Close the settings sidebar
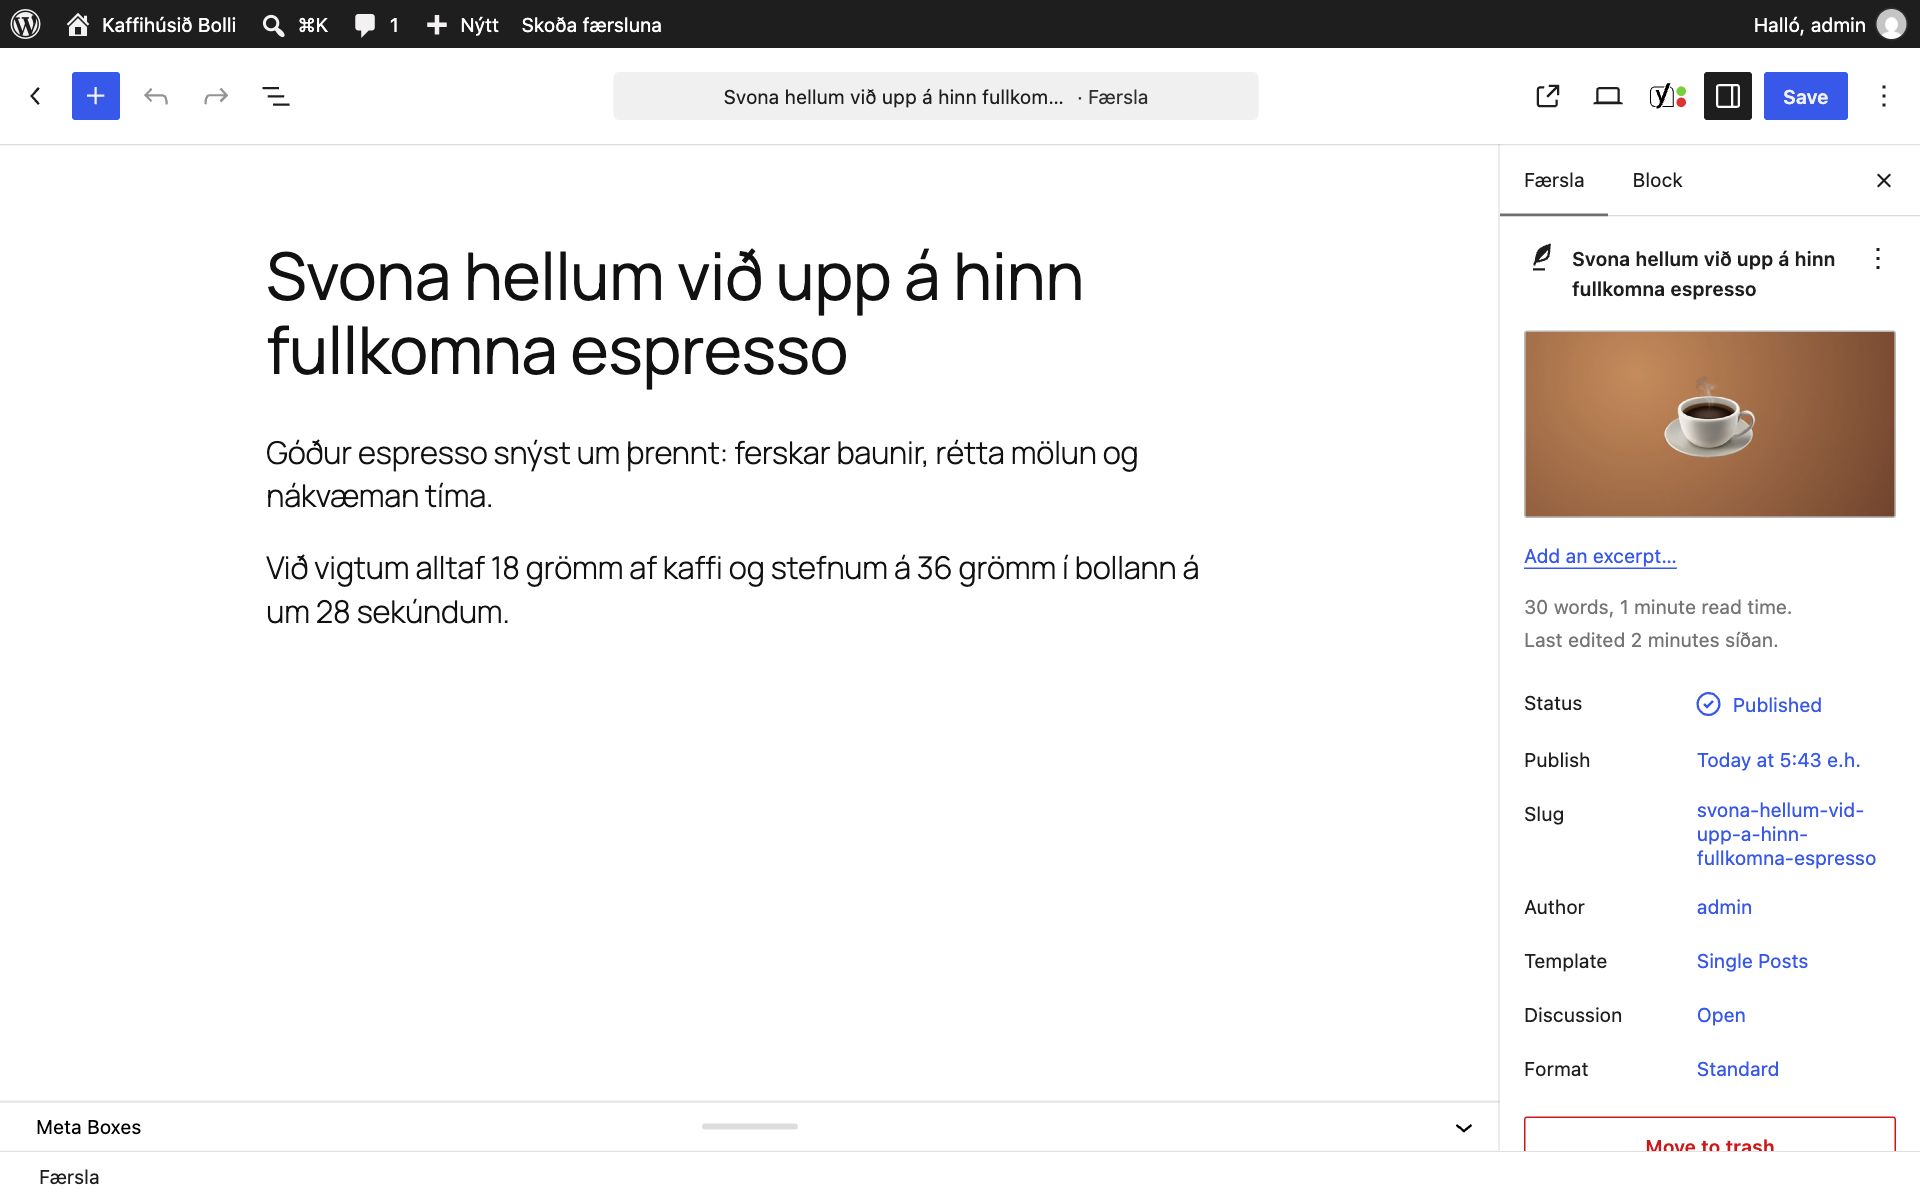 (1884, 180)
